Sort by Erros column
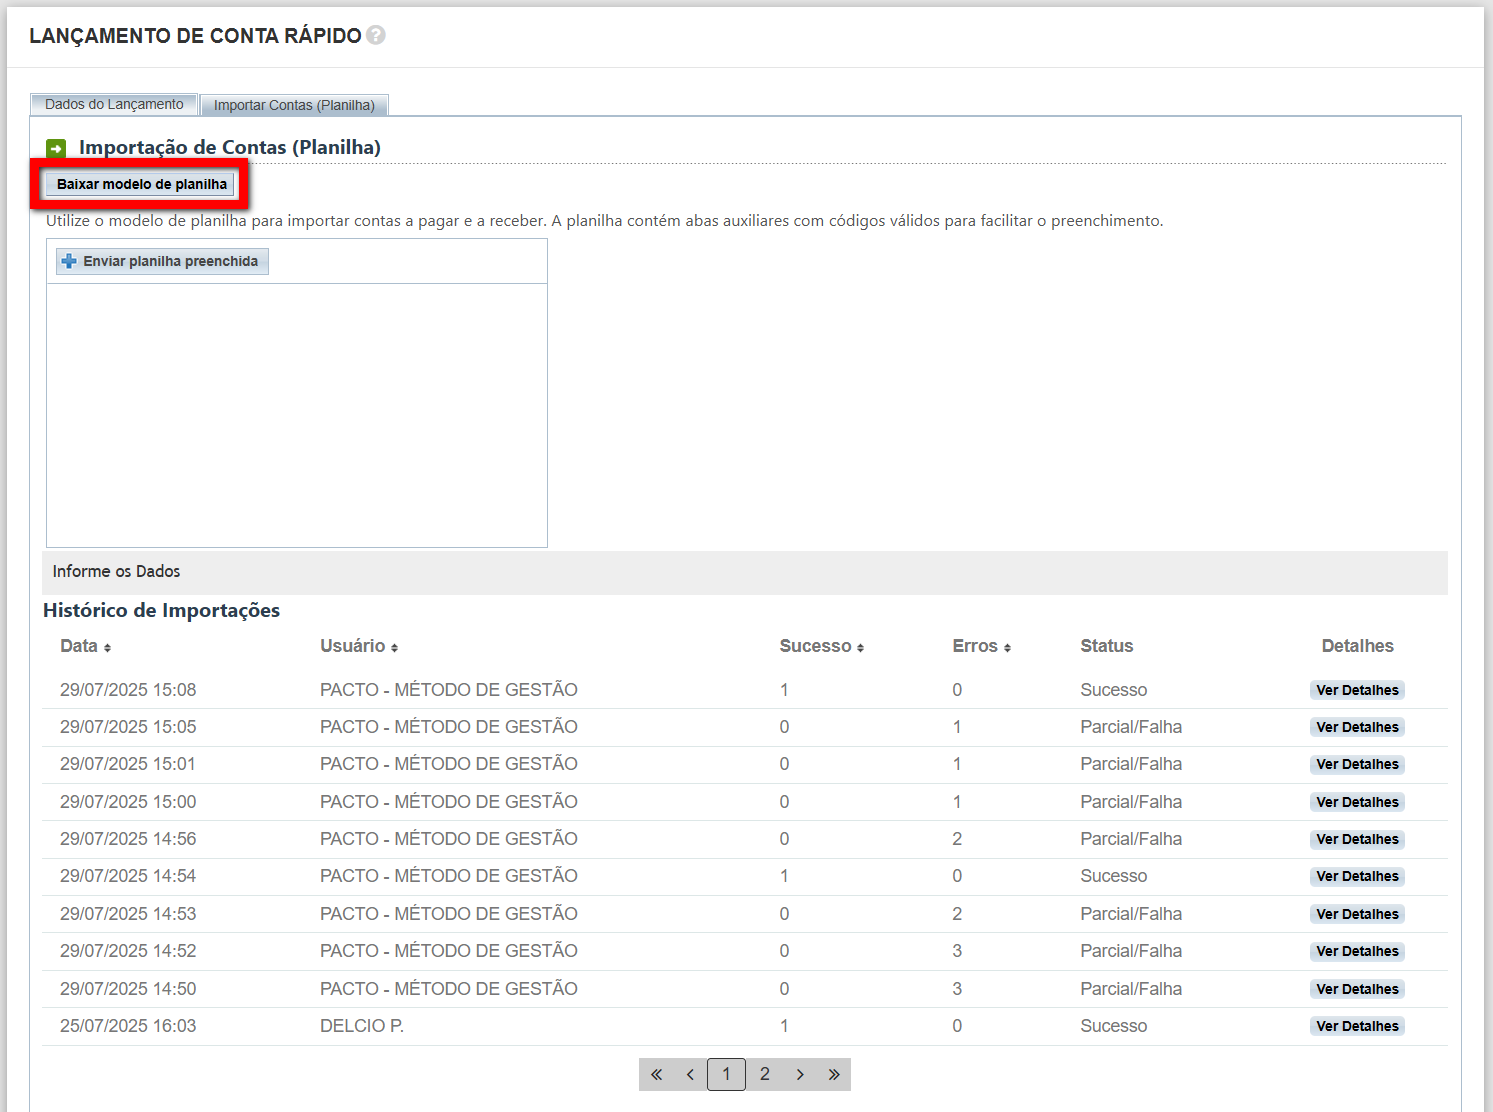This screenshot has width=1493, height=1112. (1007, 648)
